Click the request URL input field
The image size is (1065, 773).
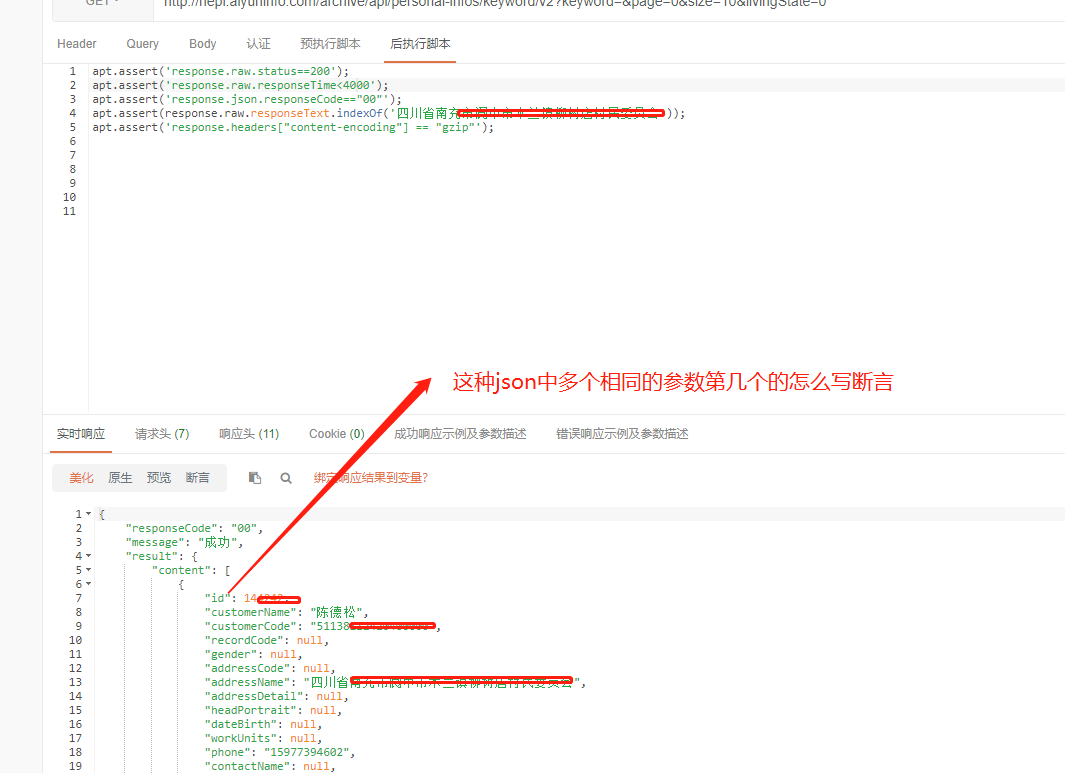click(x=609, y=3)
